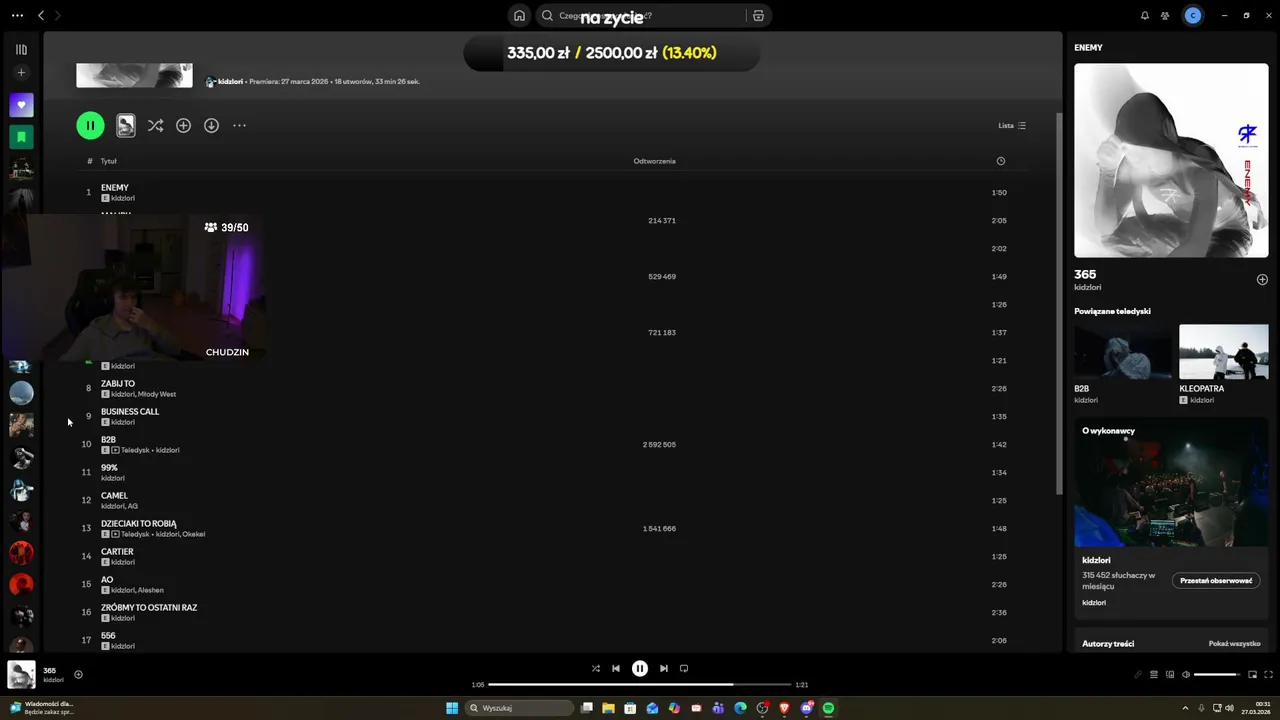Toggle shuffle in the bottom player
Viewport: 1280px width, 720px height.
pyautogui.click(x=596, y=669)
